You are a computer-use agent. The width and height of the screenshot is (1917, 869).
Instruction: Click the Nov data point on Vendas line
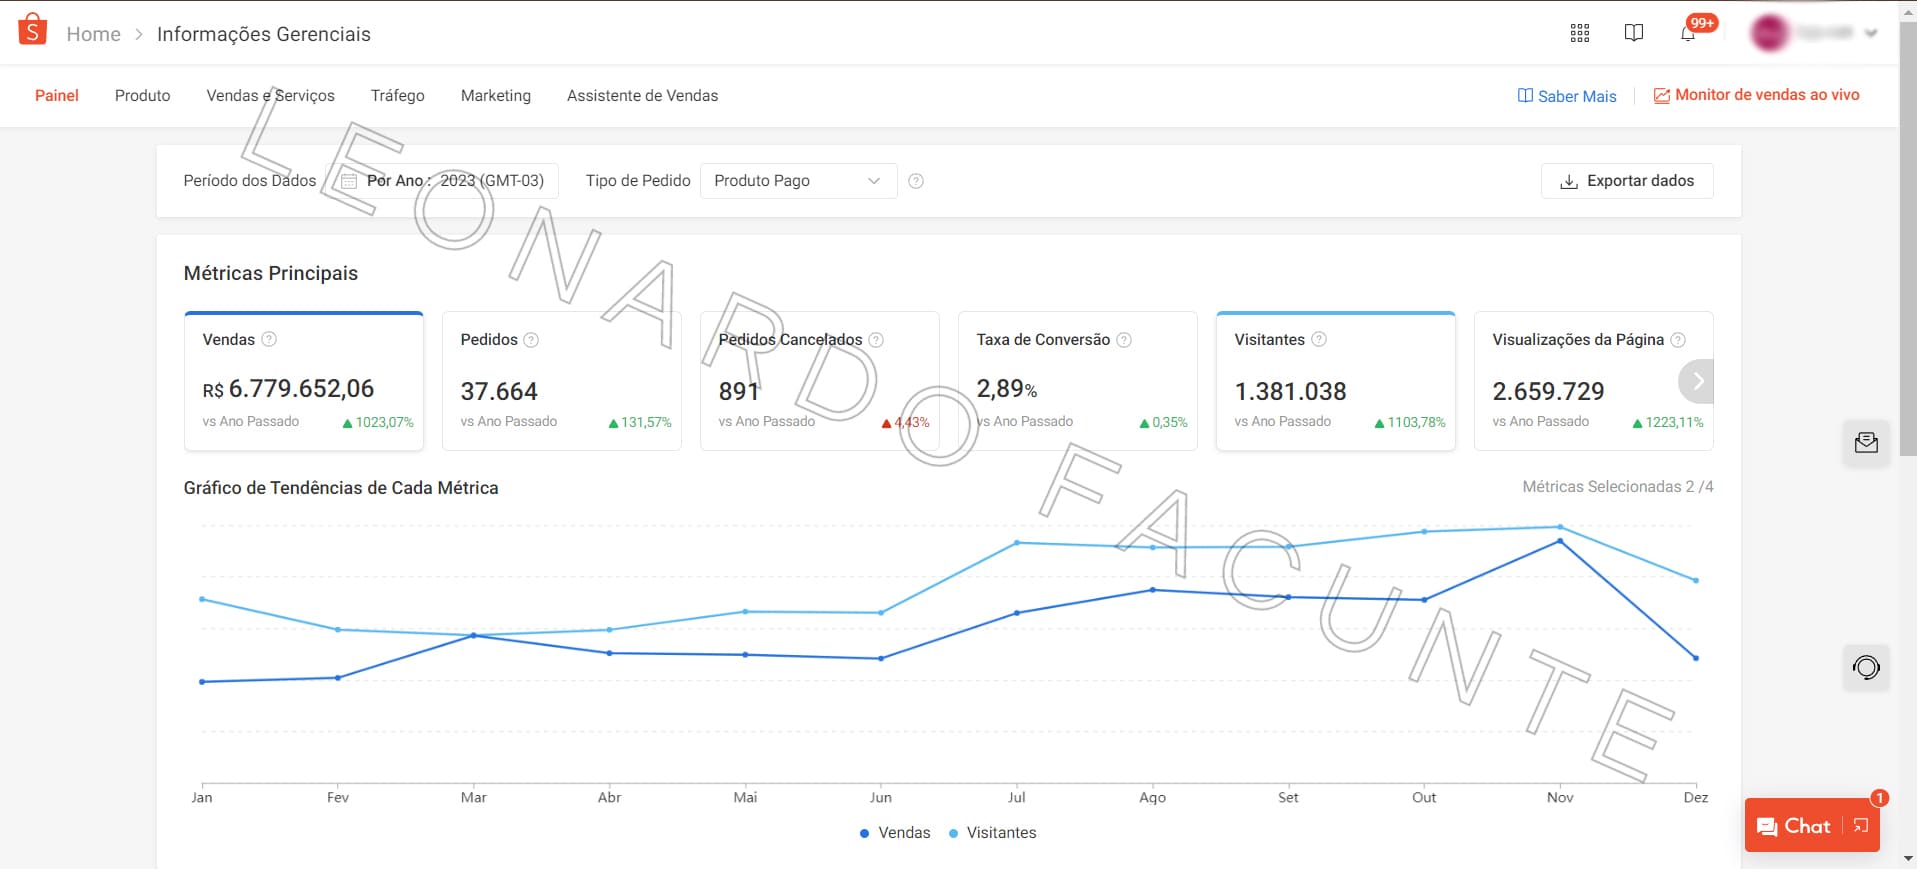pyautogui.click(x=1559, y=541)
